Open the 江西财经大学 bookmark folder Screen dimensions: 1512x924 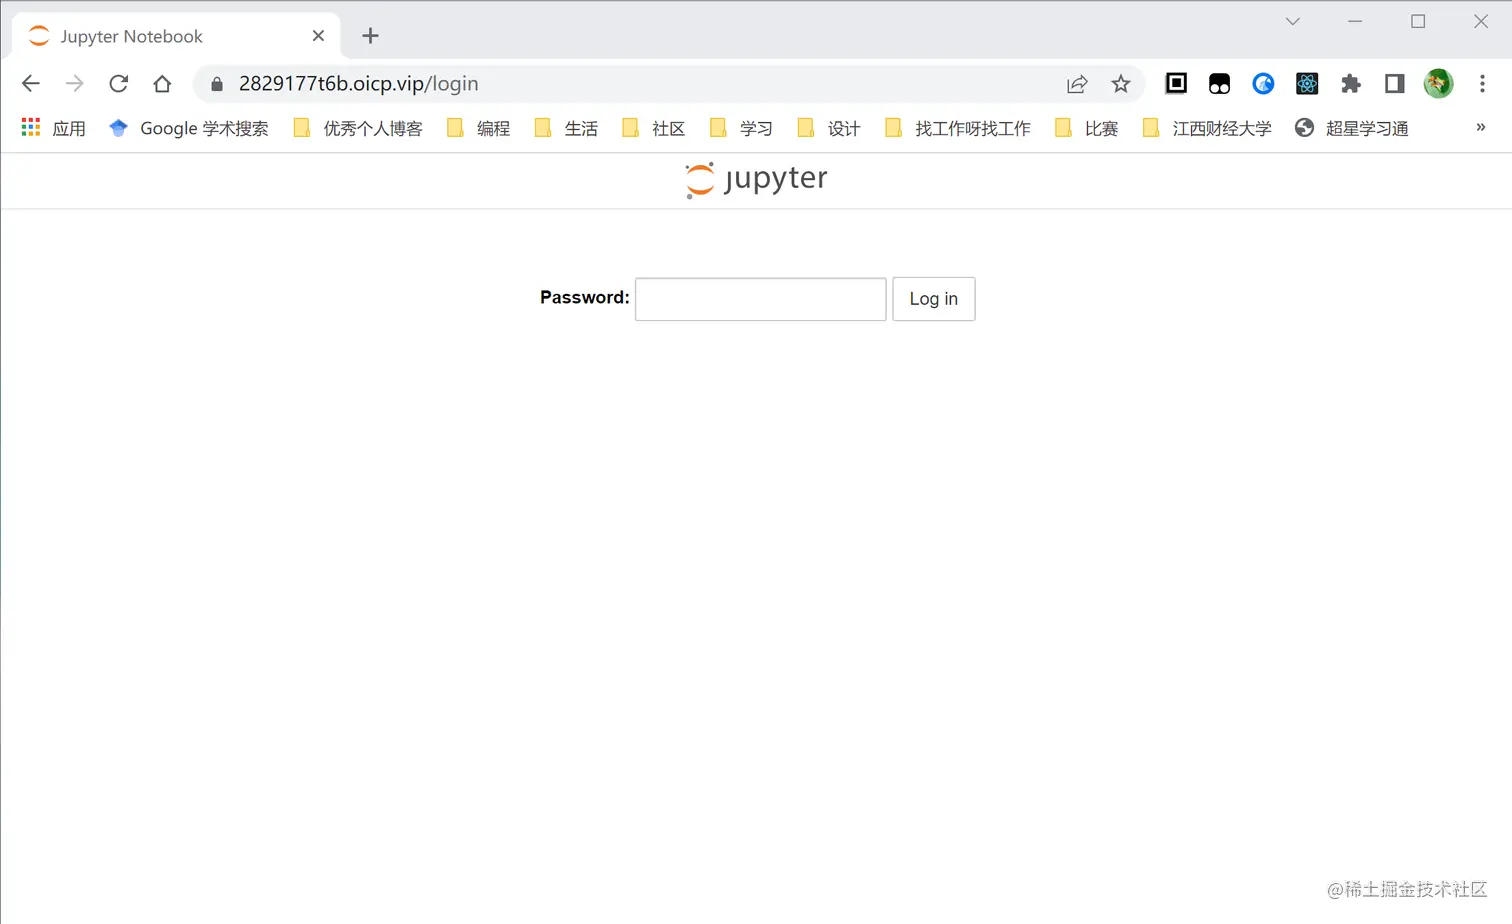[x=1207, y=128]
